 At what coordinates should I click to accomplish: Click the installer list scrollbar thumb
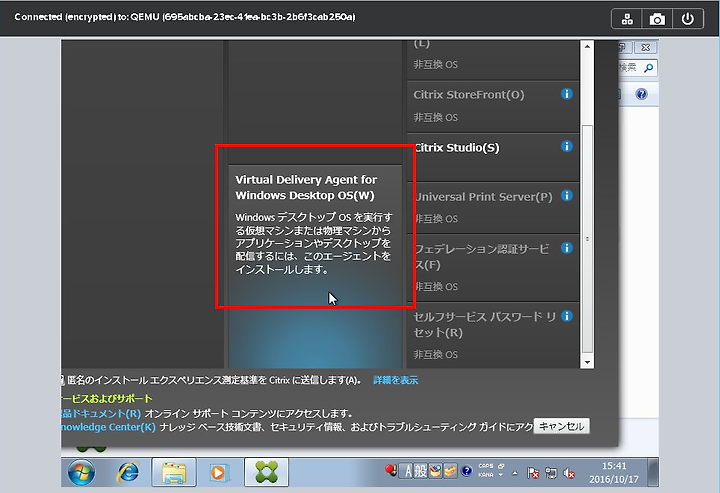coord(587,239)
